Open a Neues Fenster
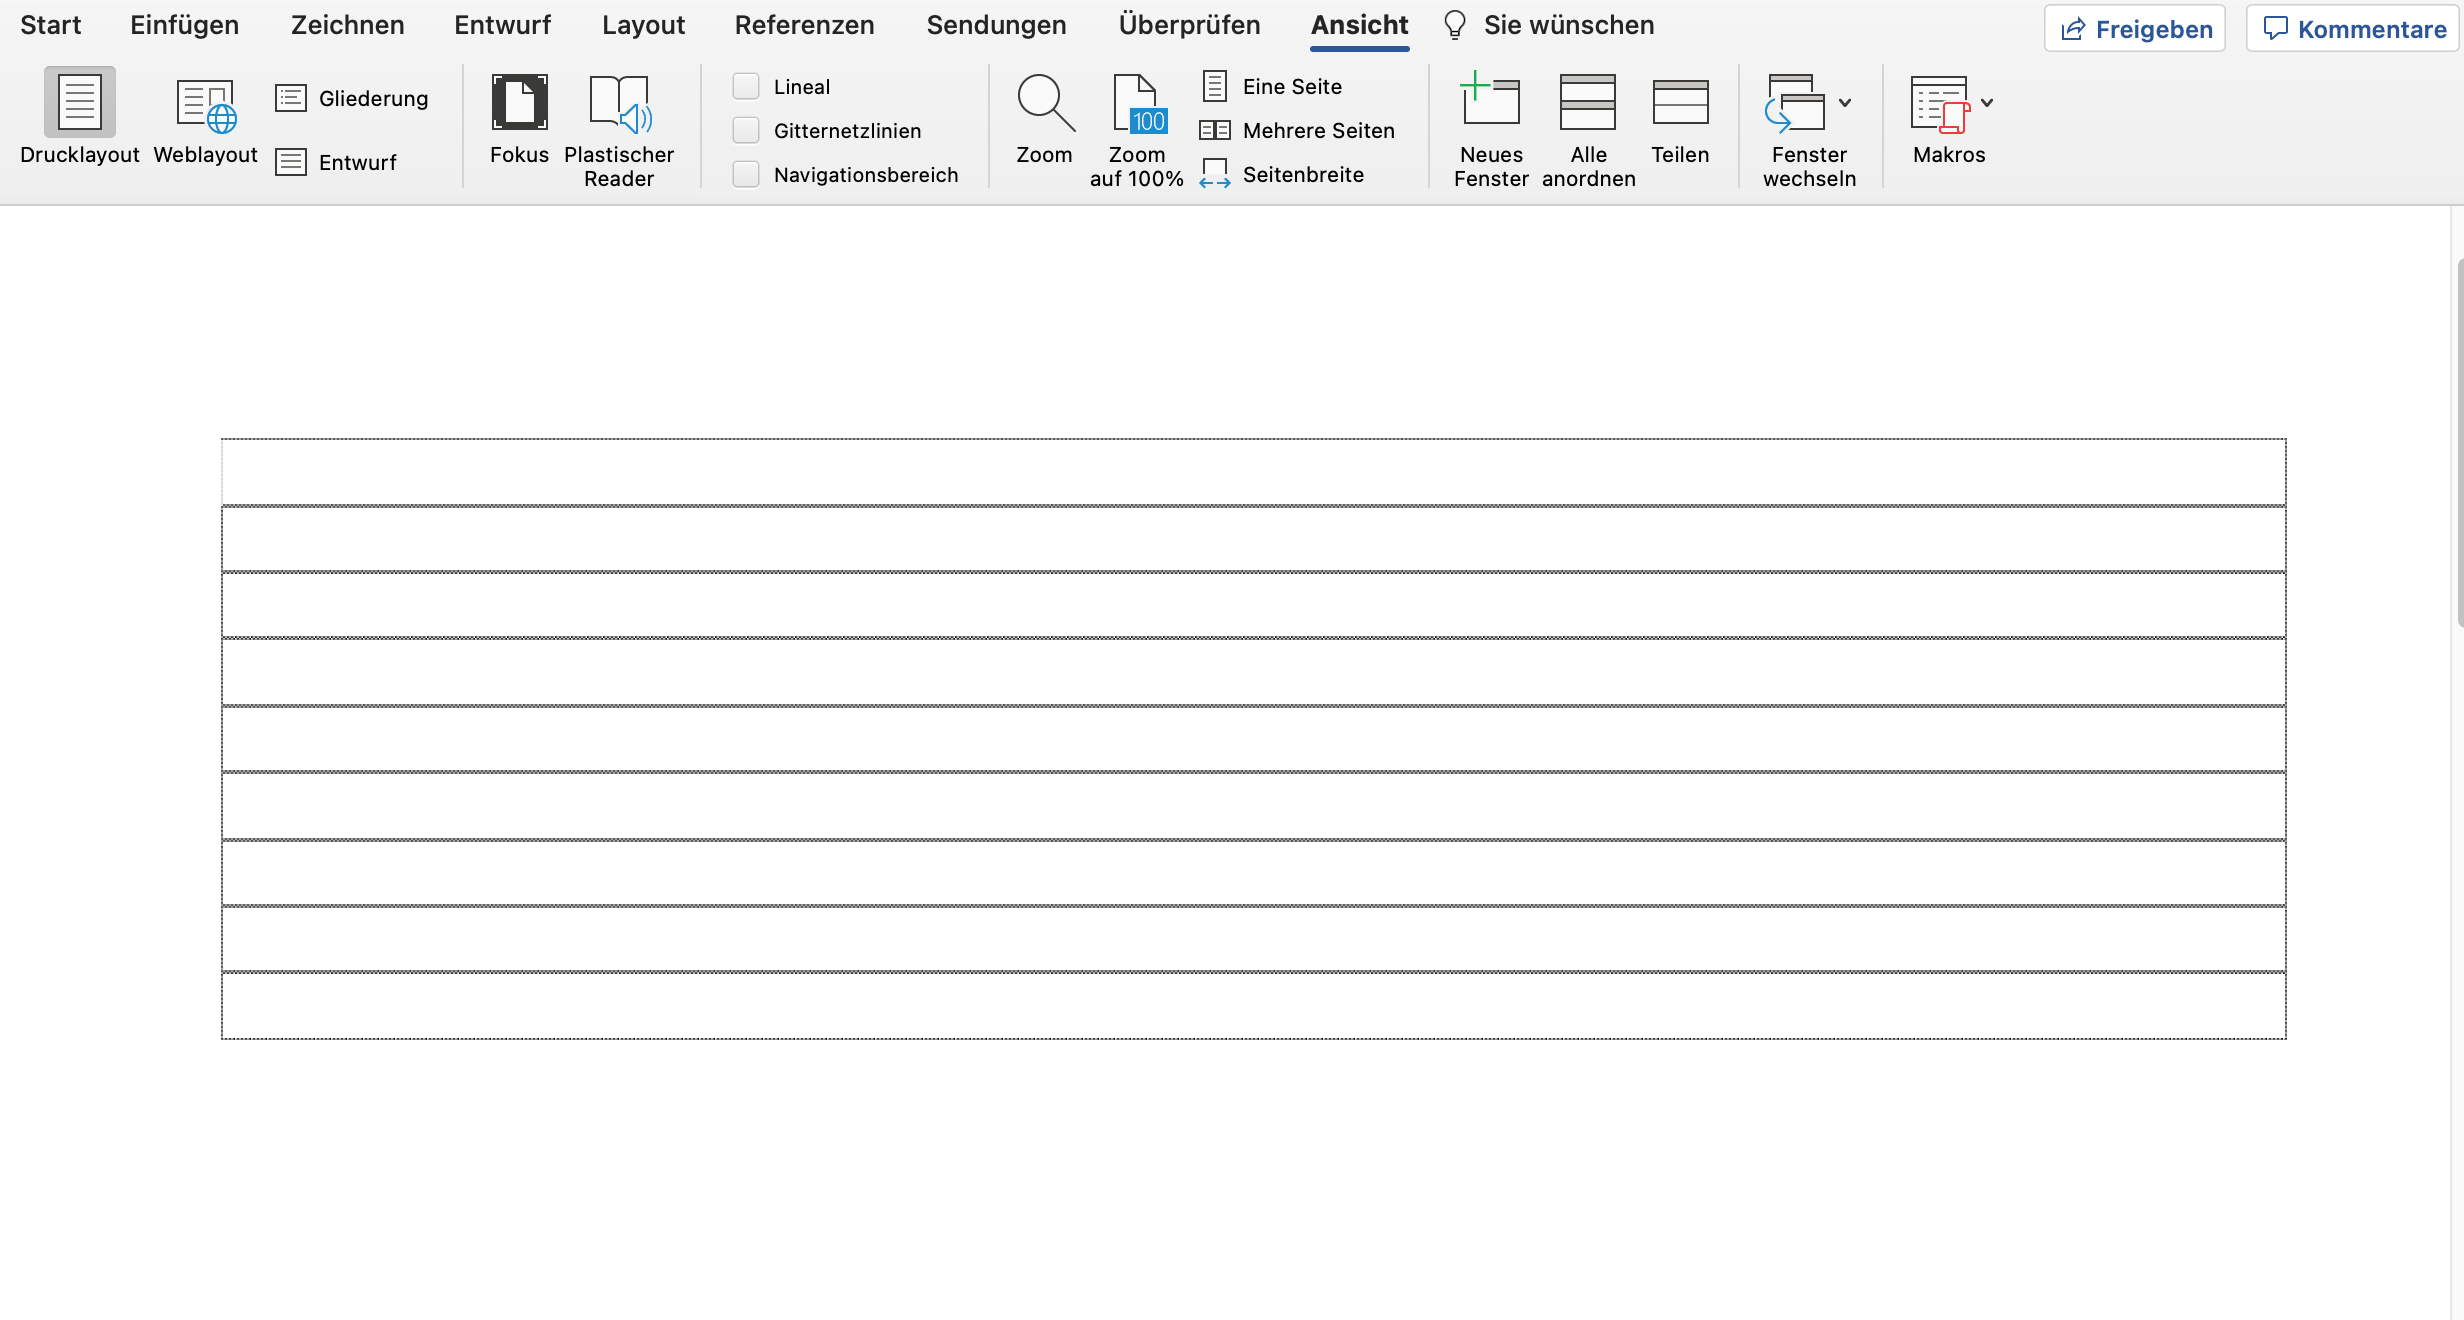2464x1320 pixels. (1489, 128)
